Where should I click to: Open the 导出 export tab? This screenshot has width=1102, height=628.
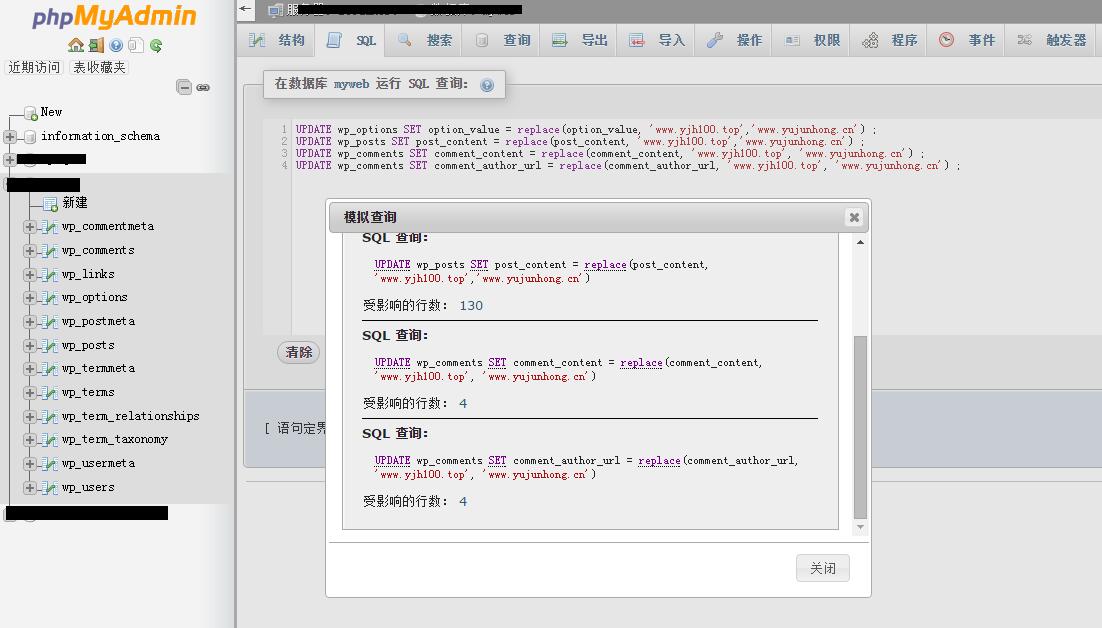581,40
